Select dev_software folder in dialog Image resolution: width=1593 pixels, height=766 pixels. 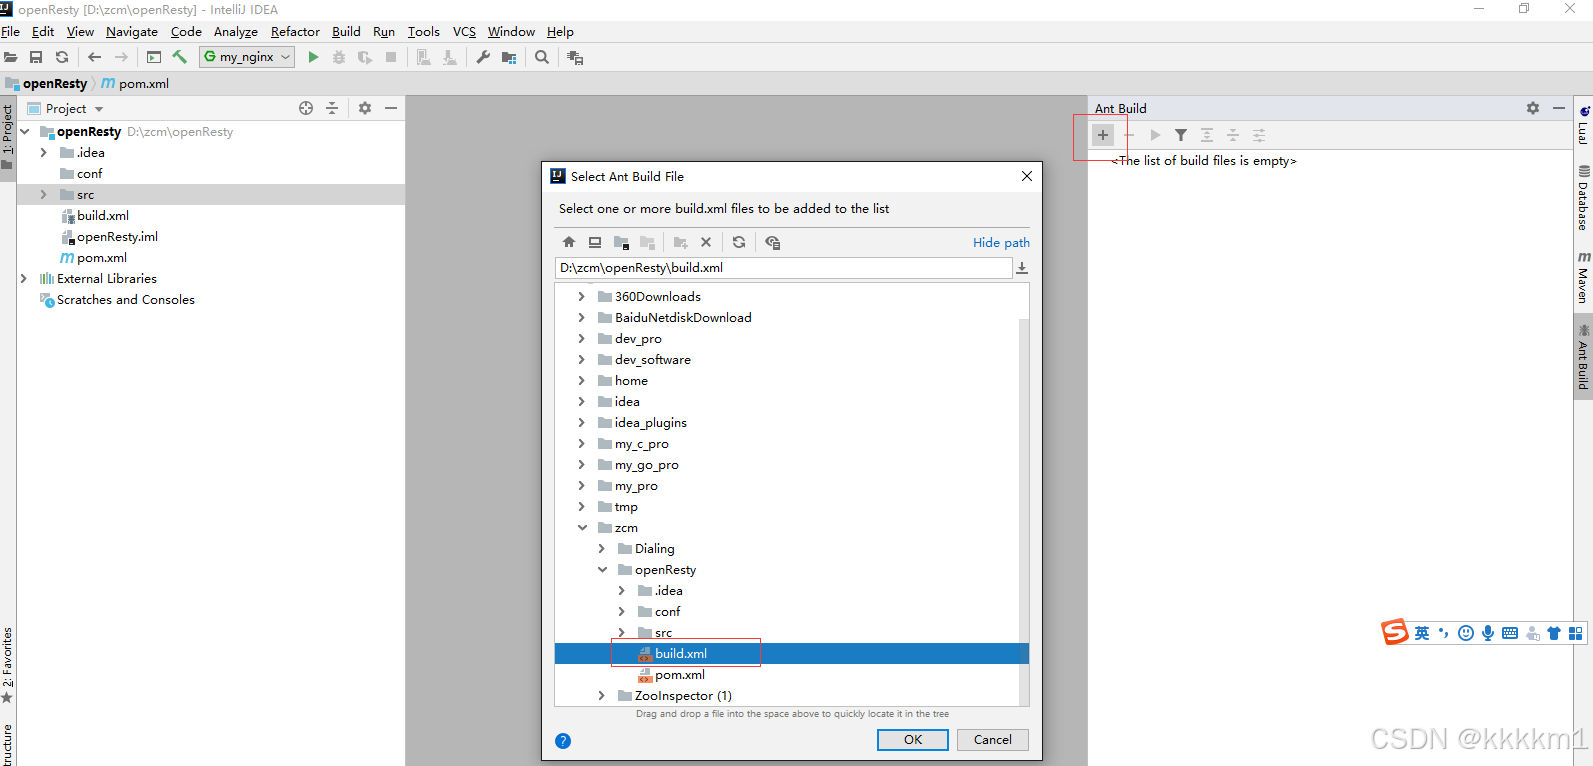(652, 360)
